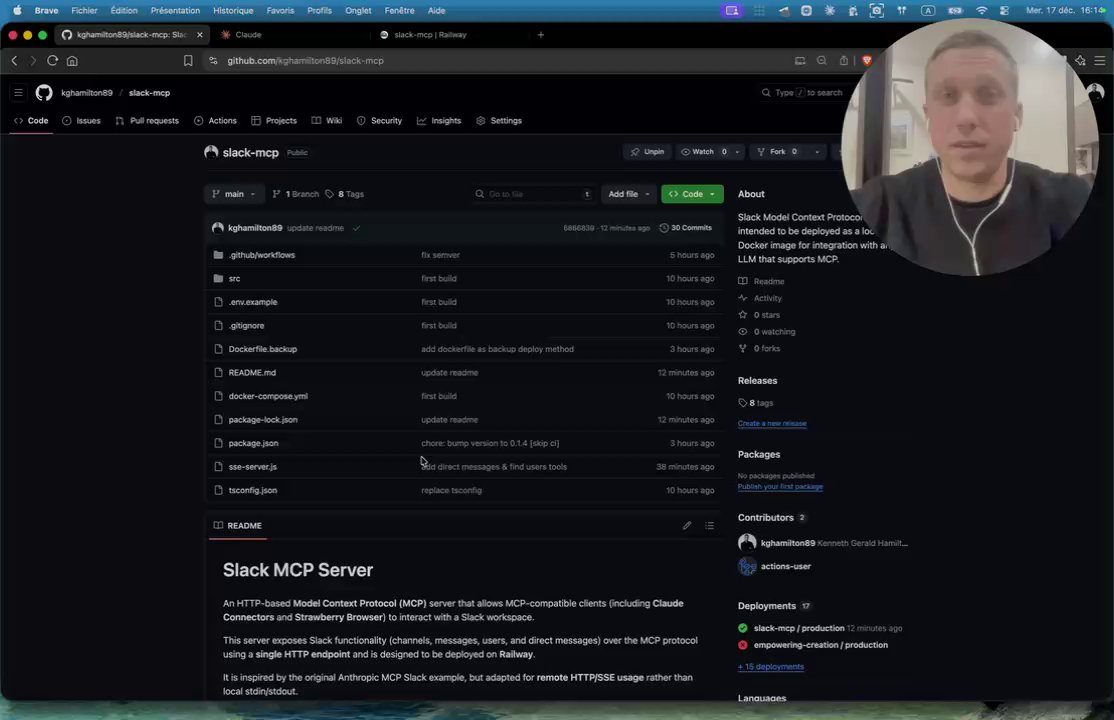This screenshot has height=720, width=1114.
Task: Open the Wiki tab
Action: pos(327,121)
